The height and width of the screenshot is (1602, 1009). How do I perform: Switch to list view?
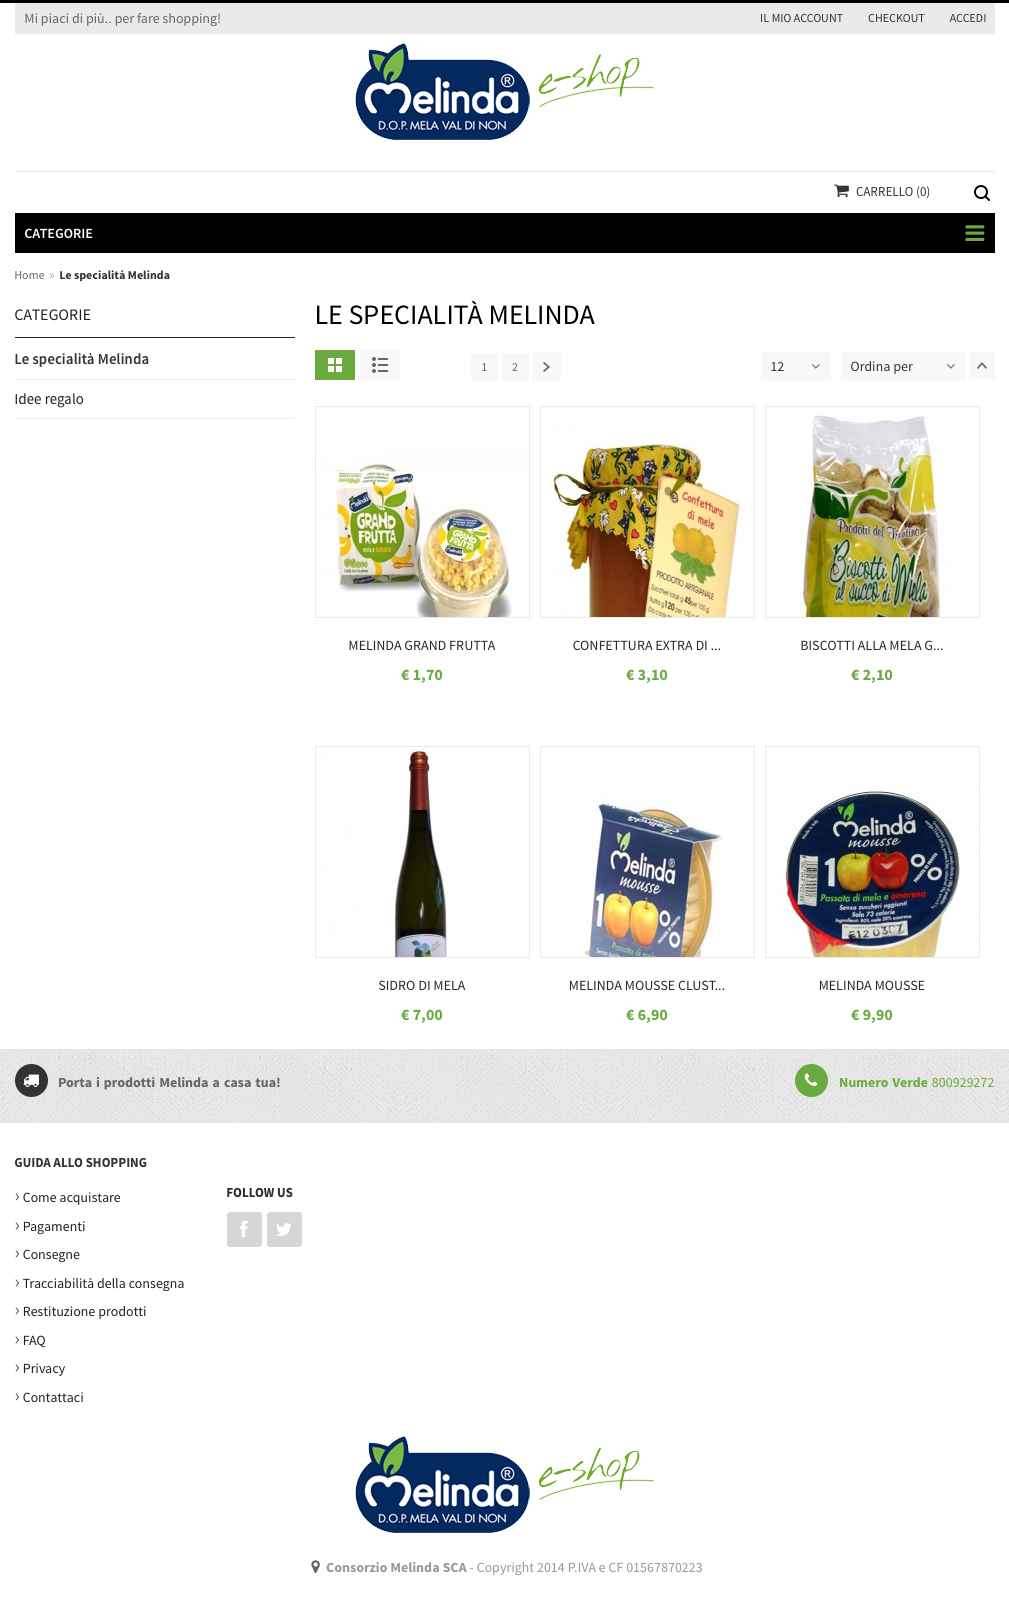(380, 365)
